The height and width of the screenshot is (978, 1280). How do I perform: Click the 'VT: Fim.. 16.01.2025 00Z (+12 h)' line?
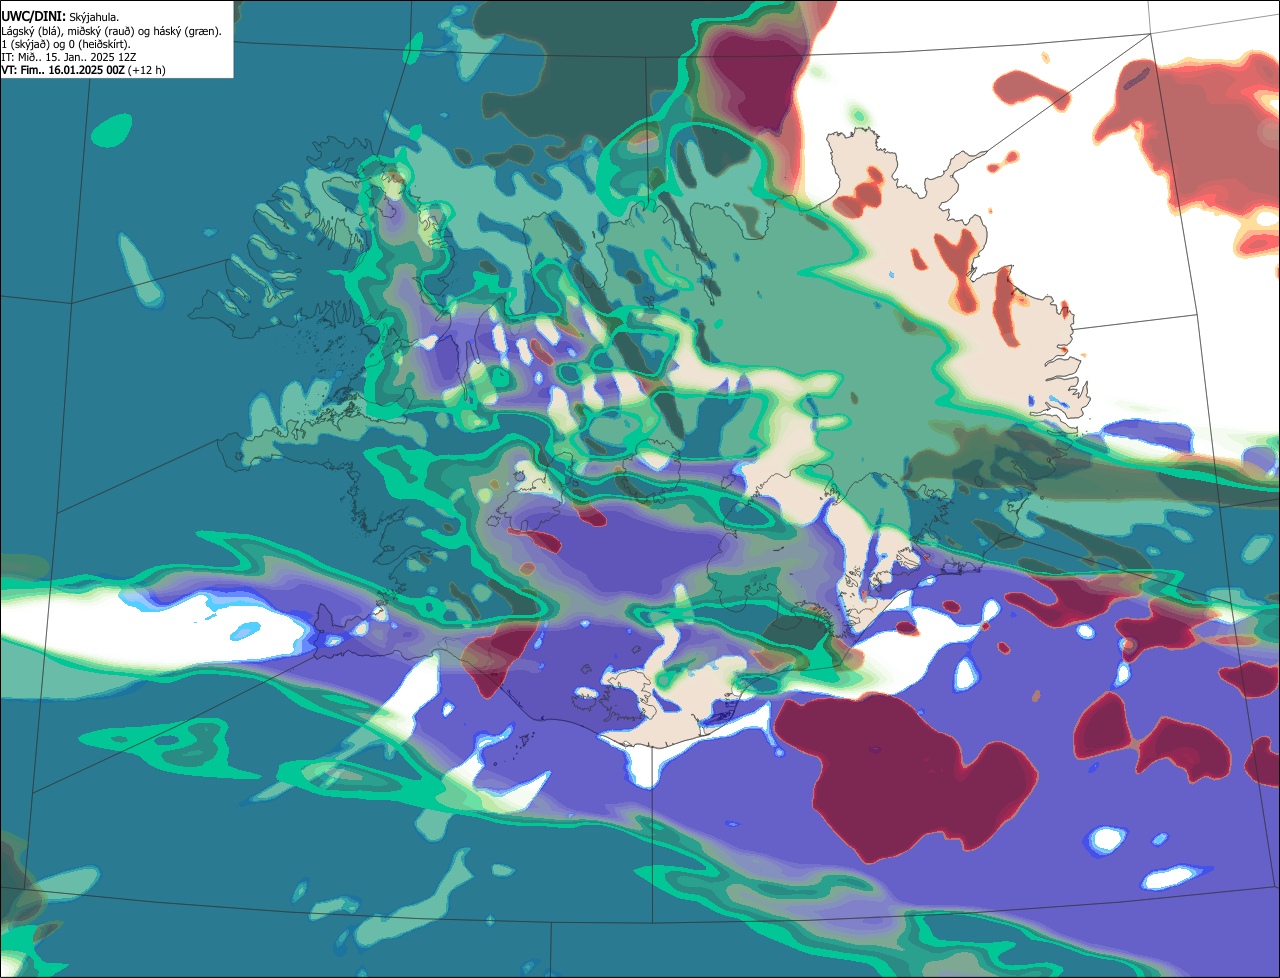pyautogui.click(x=84, y=70)
